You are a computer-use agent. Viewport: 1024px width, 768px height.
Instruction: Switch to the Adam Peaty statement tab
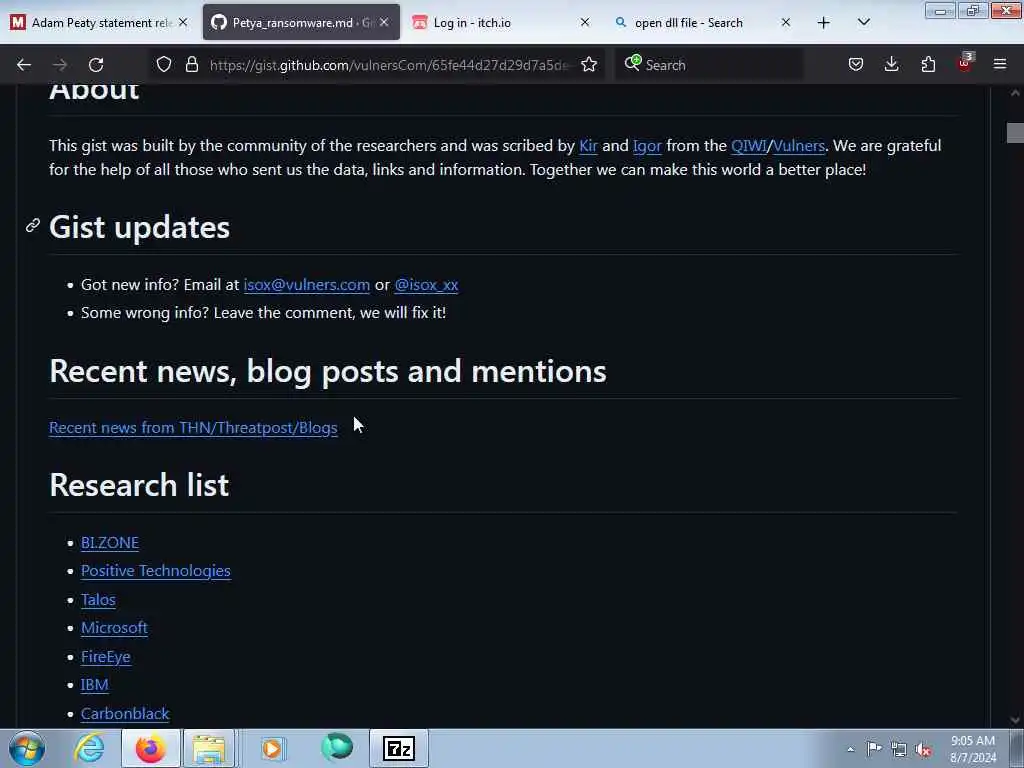99,22
